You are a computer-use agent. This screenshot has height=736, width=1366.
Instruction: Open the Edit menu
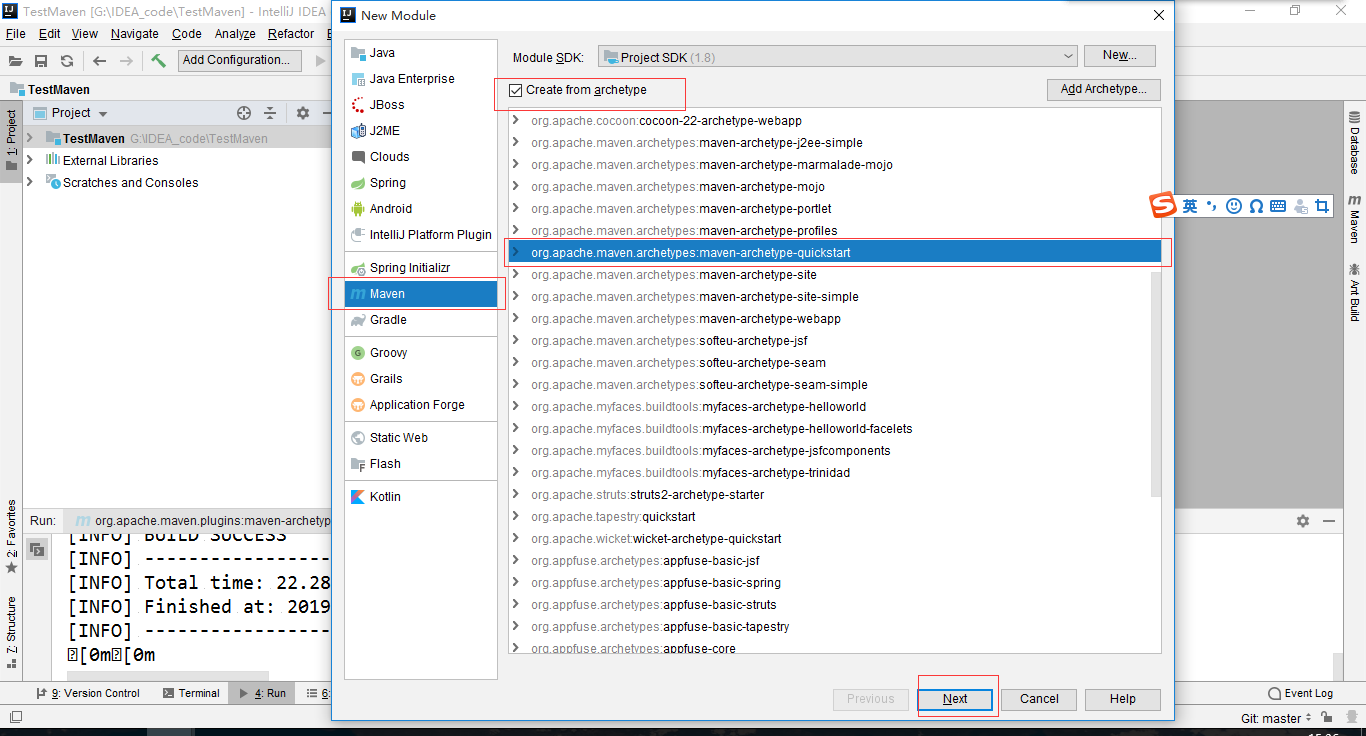click(49, 34)
